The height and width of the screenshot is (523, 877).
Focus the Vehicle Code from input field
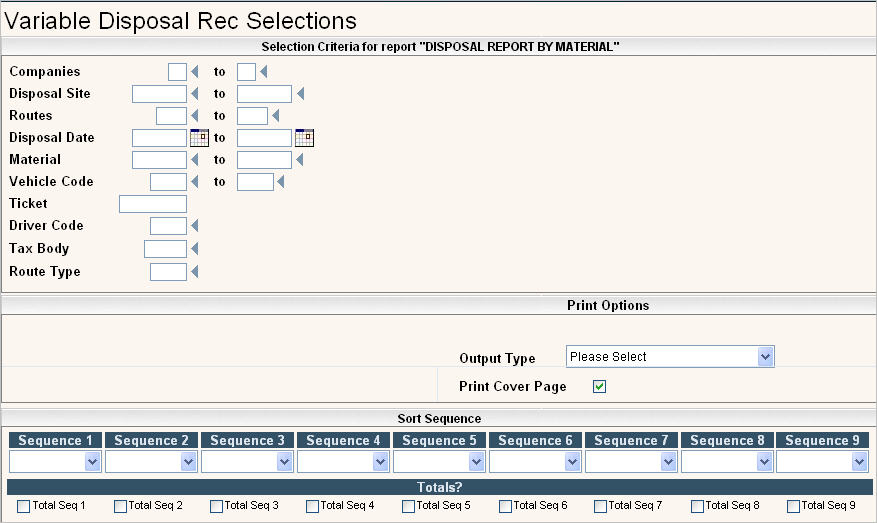coord(168,182)
